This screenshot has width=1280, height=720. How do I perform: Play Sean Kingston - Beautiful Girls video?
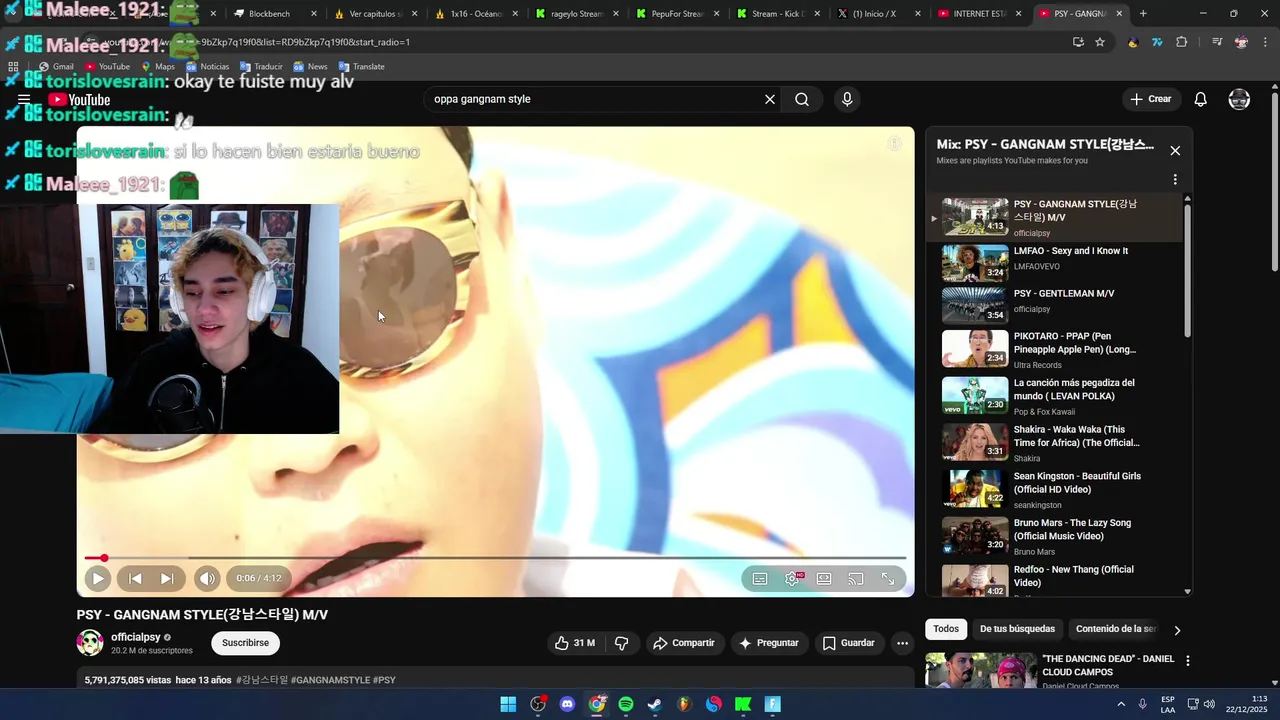(1055, 489)
